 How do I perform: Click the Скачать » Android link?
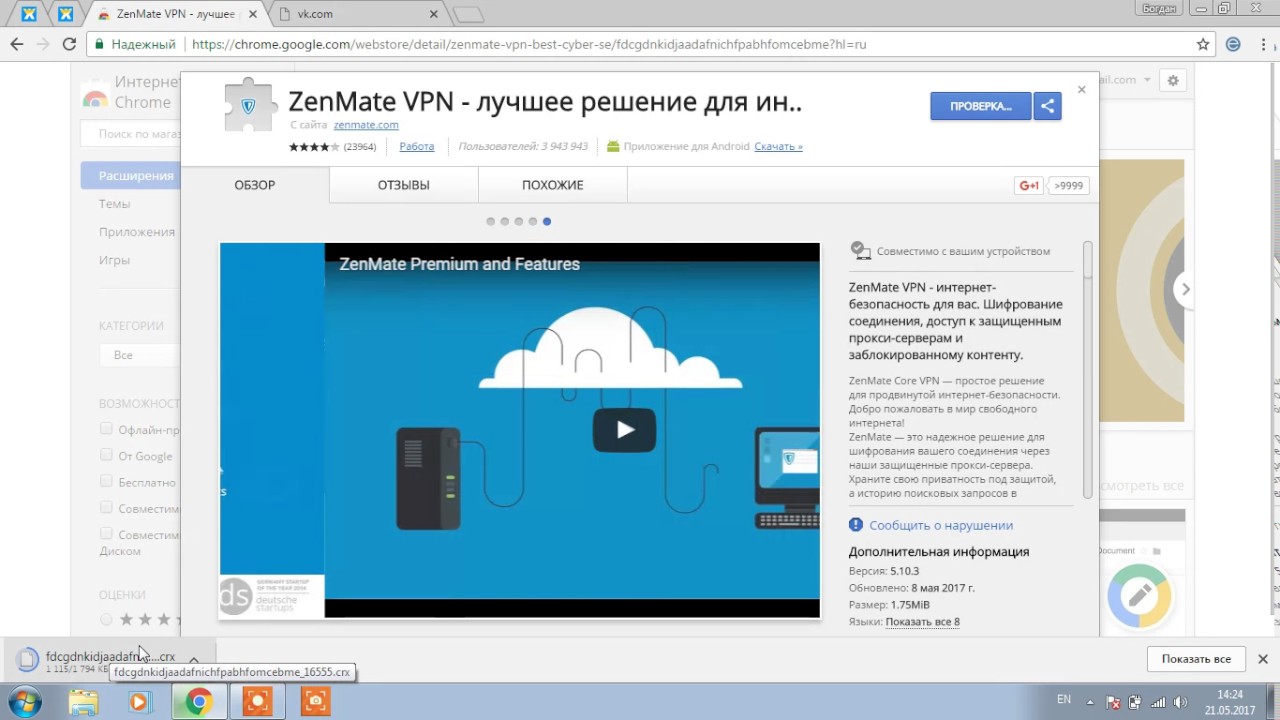[778, 146]
